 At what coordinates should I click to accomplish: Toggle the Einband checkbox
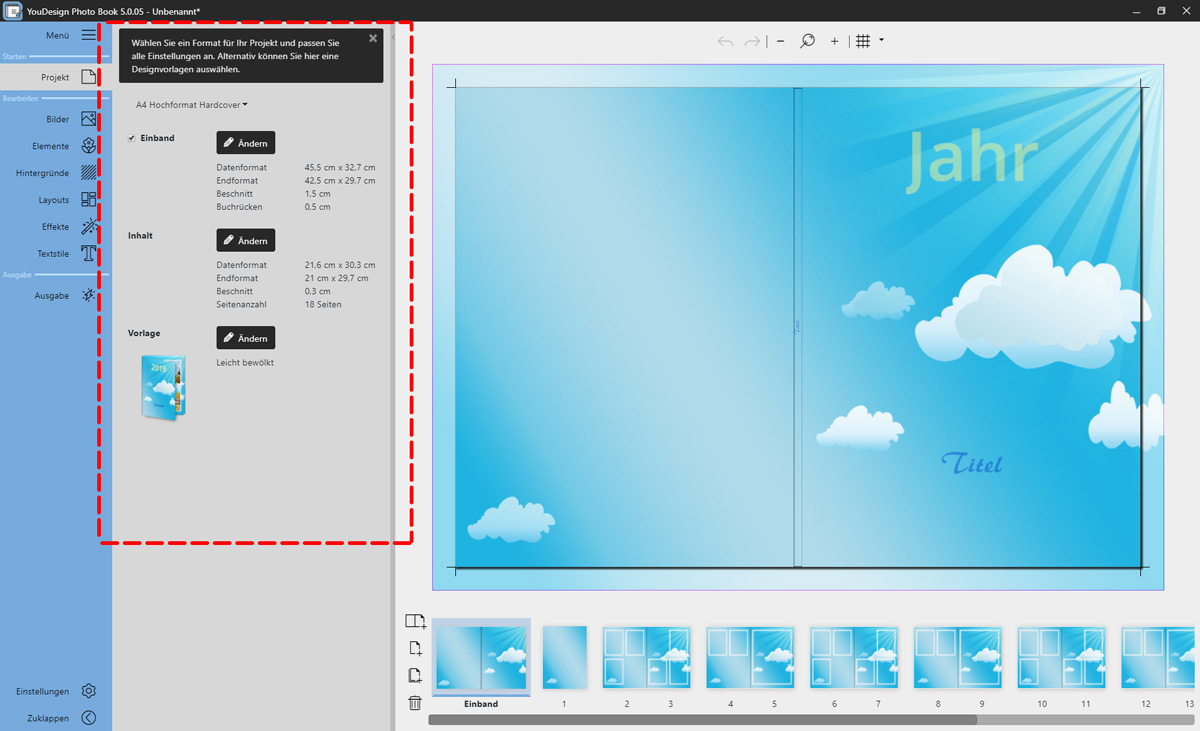click(x=132, y=138)
